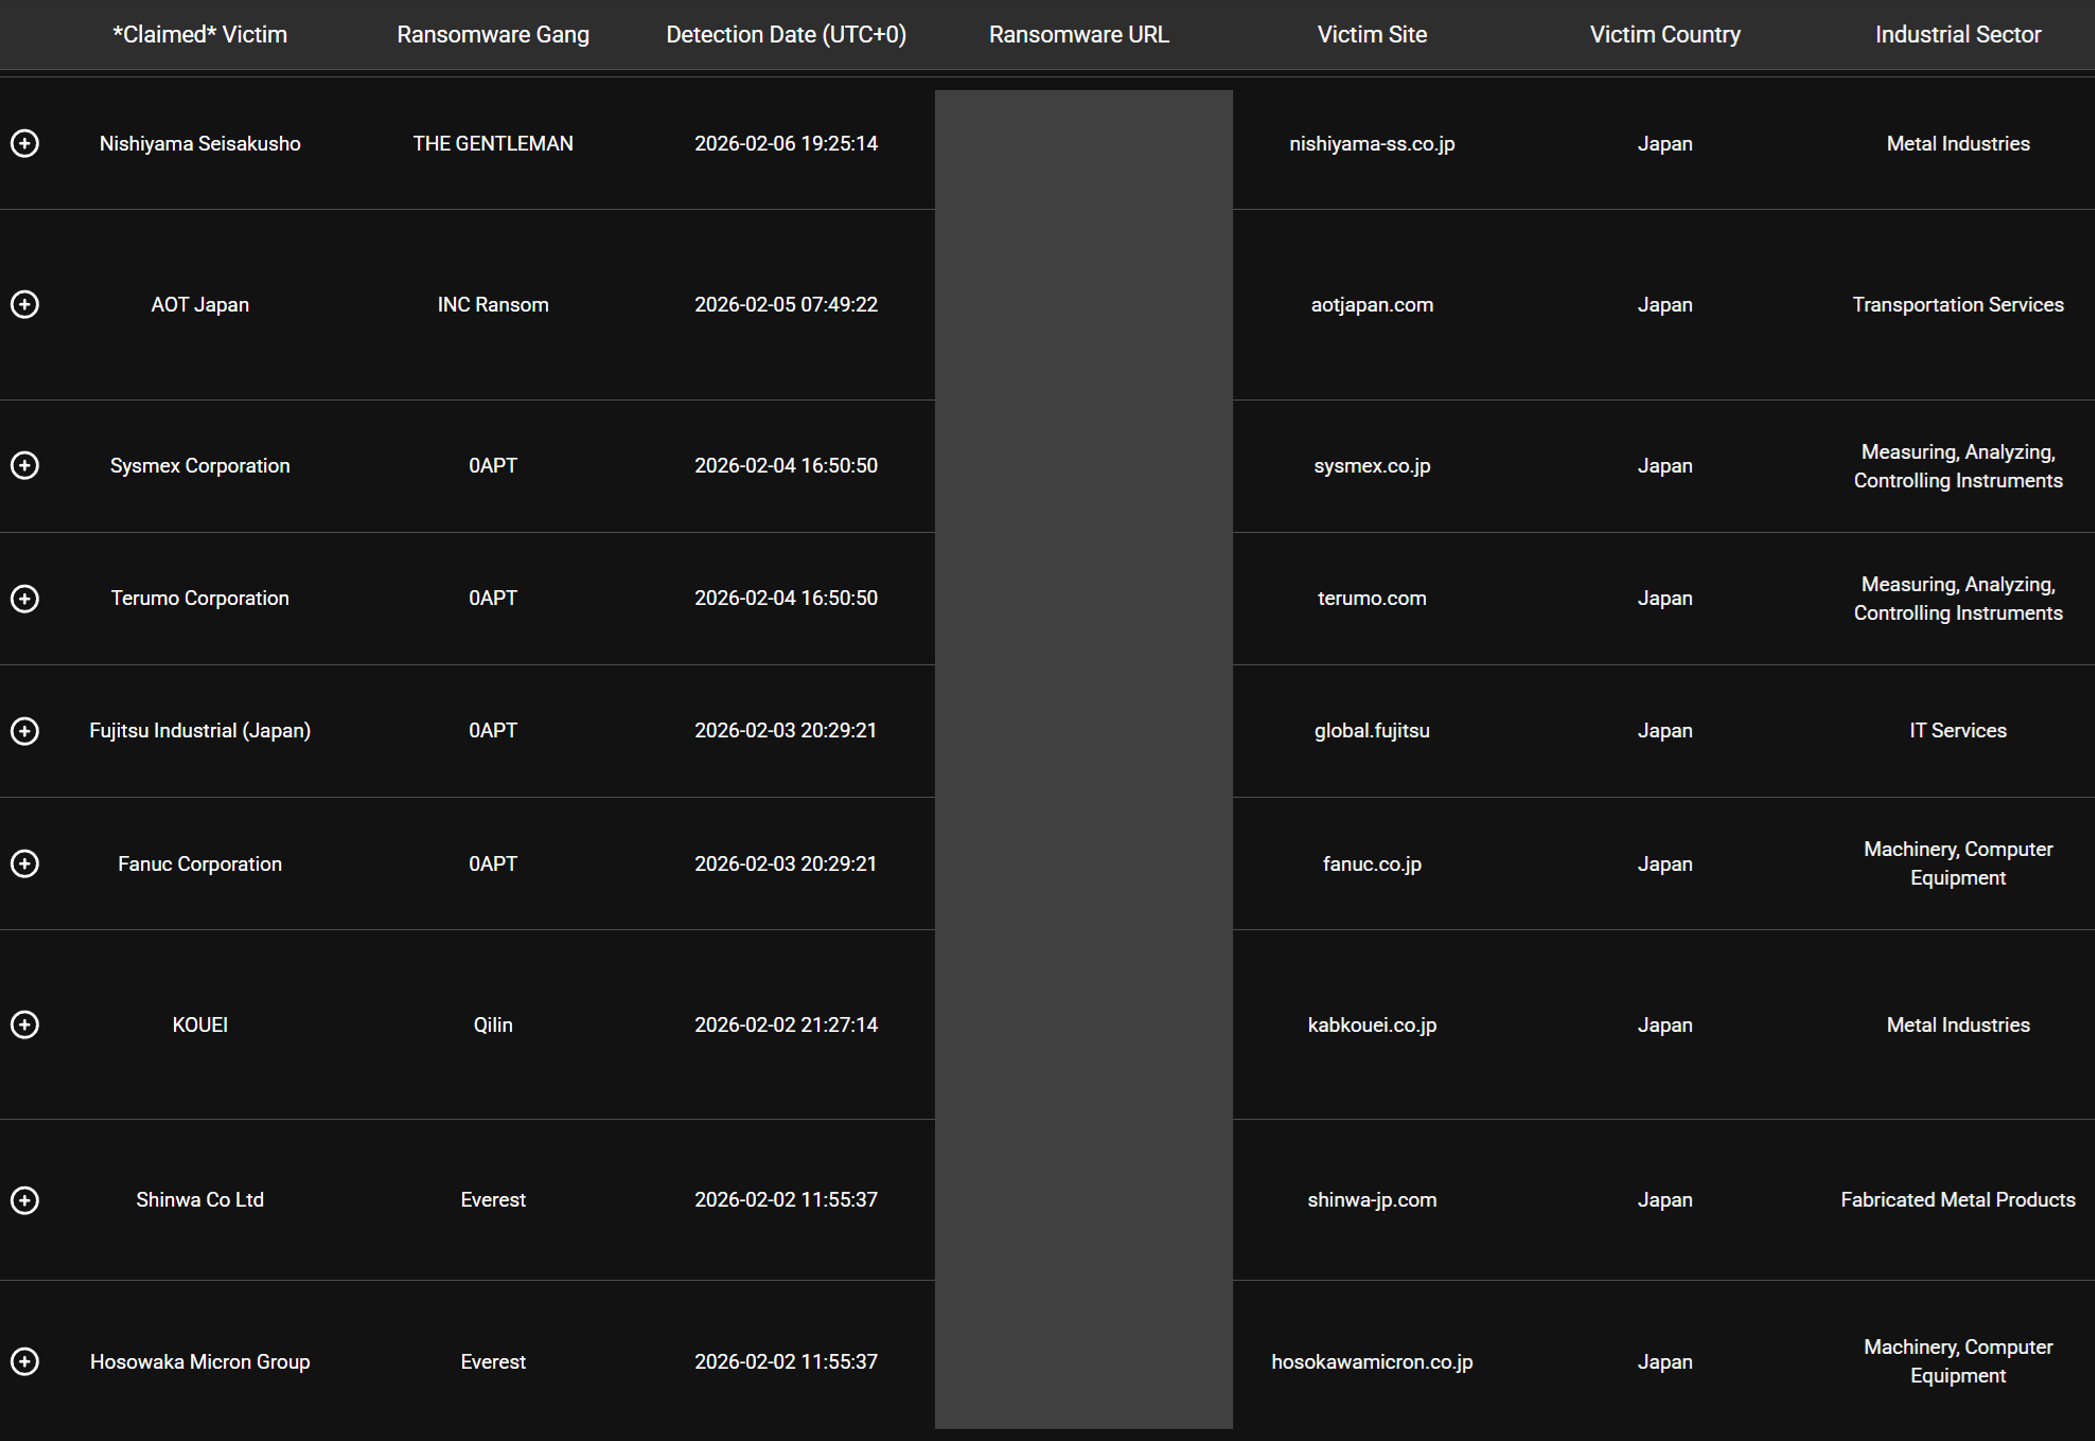The width and height of the screenshot is (2095, 1441).
Task: Sort by Detection Date (UTC+0) header
Action: point(786,35)
